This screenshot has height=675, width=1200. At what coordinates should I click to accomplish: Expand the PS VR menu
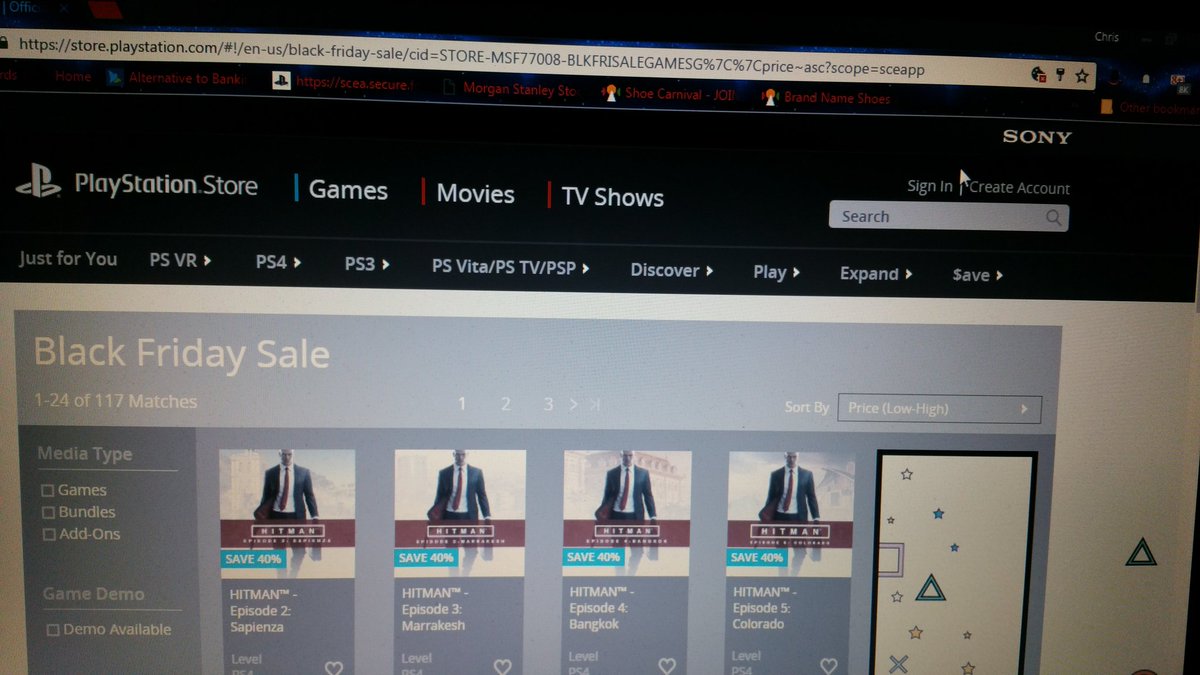point(180,260)
